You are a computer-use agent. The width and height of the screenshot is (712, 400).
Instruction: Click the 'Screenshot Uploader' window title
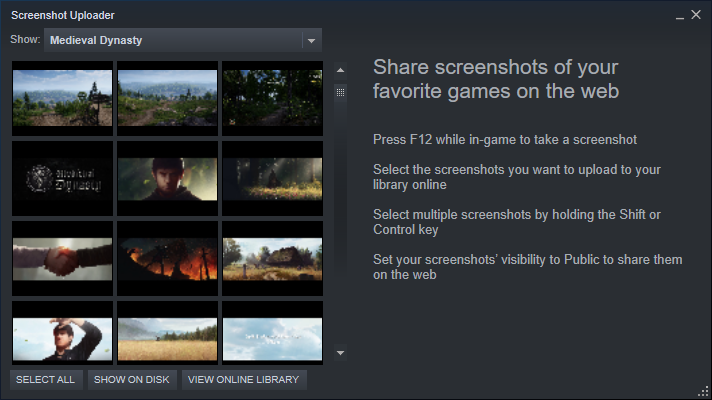coord(63,15)
